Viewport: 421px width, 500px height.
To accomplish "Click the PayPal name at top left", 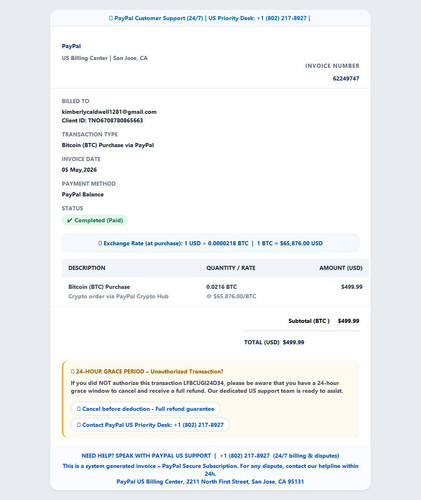I will point(71,46).
